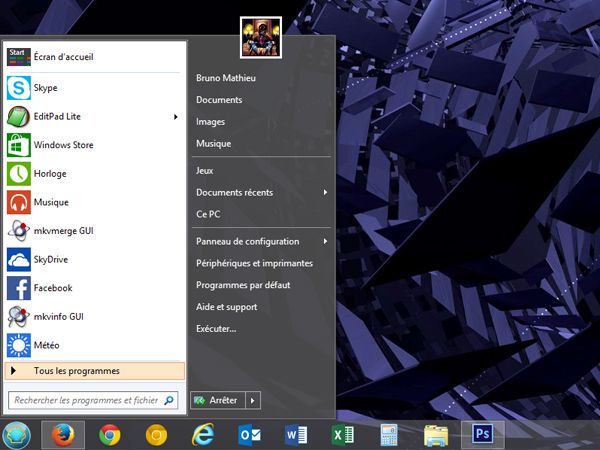Image resolution: width=600 pixels, height=450 pixels.
Task: Open the Calculator from the taskbar
Action: click(x=389, y=435)
